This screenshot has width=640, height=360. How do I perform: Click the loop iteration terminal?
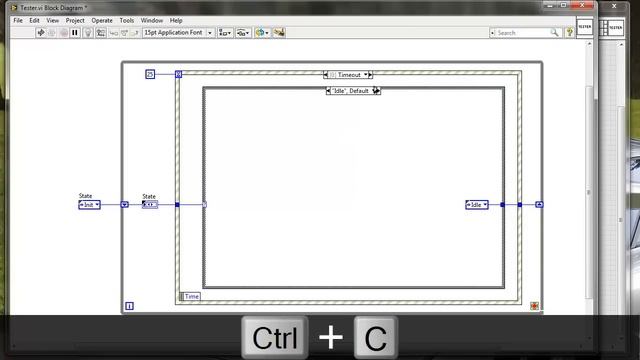[x=129, y=306]
